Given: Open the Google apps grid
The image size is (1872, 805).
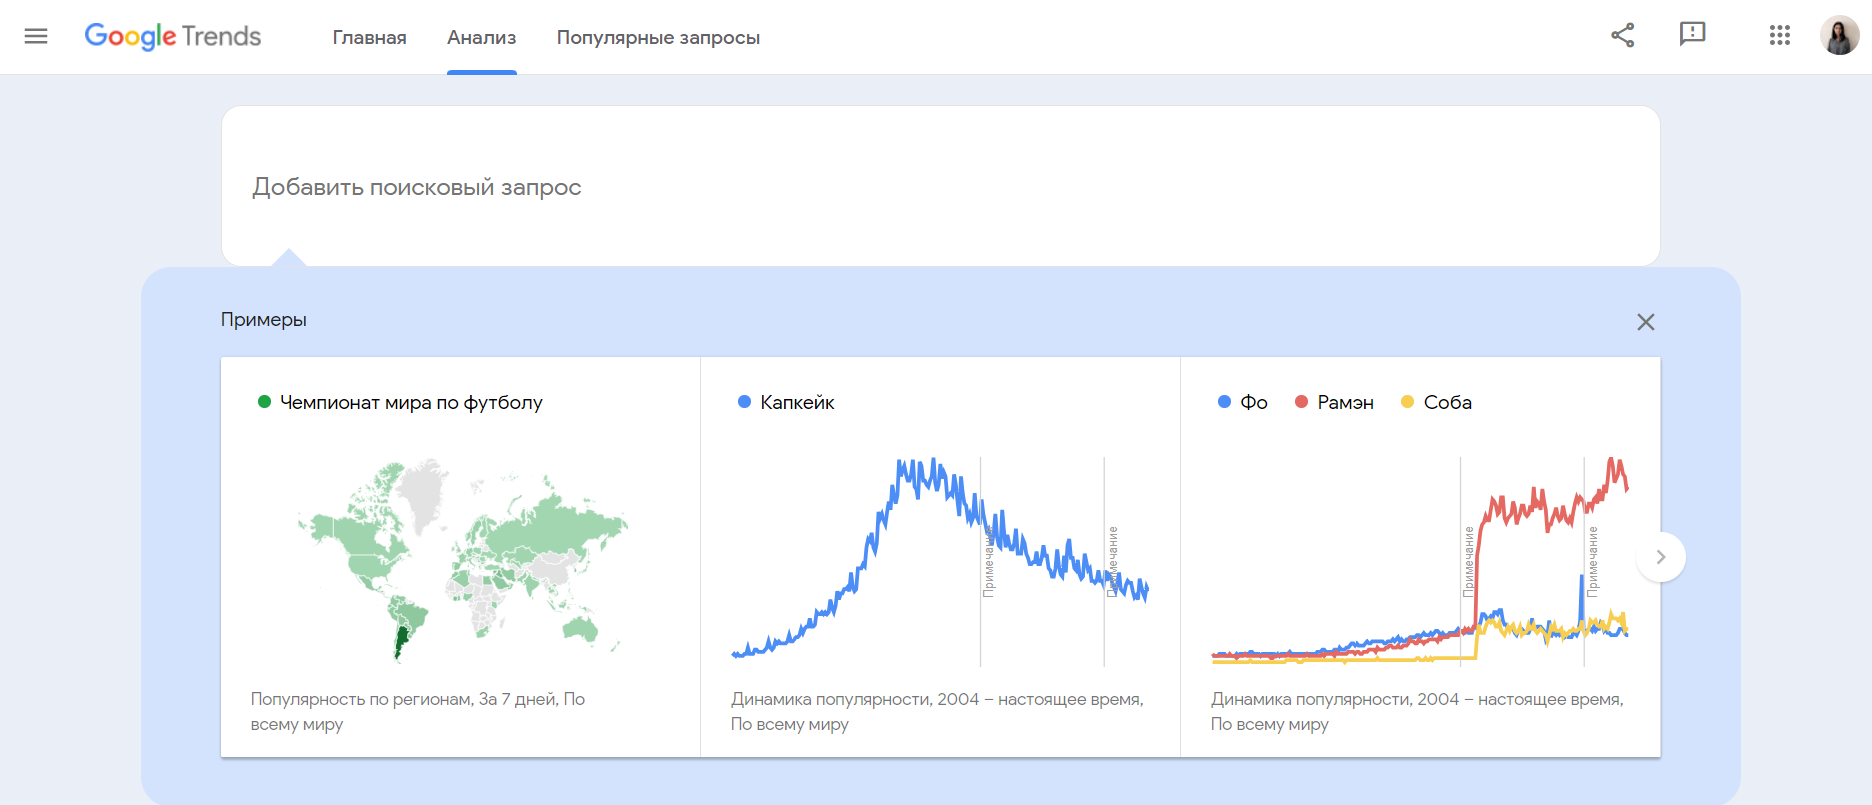Looking at the screenshot, I should (1780, 35).
